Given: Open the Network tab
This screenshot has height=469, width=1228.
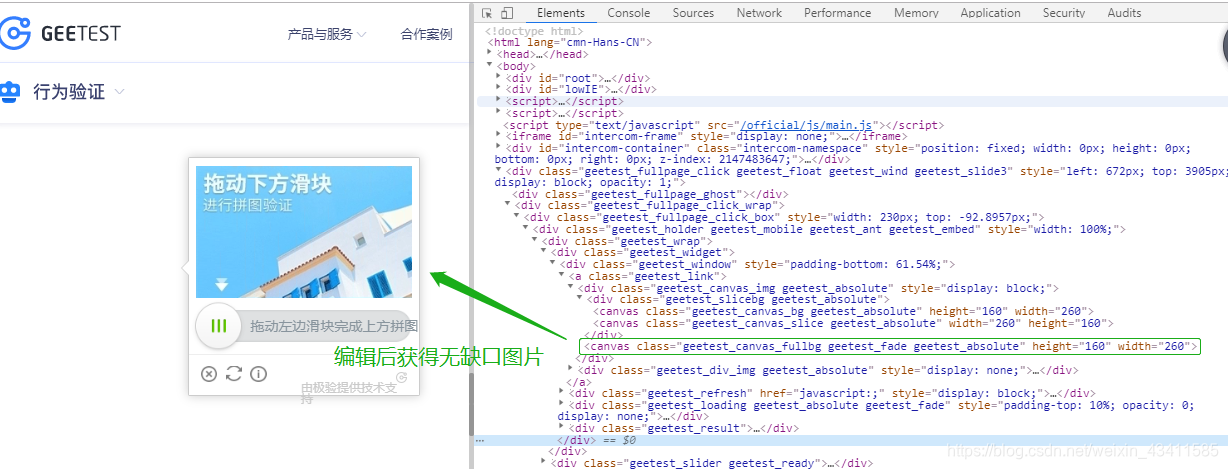Looking at the screenshot, I should pos(759,13).
